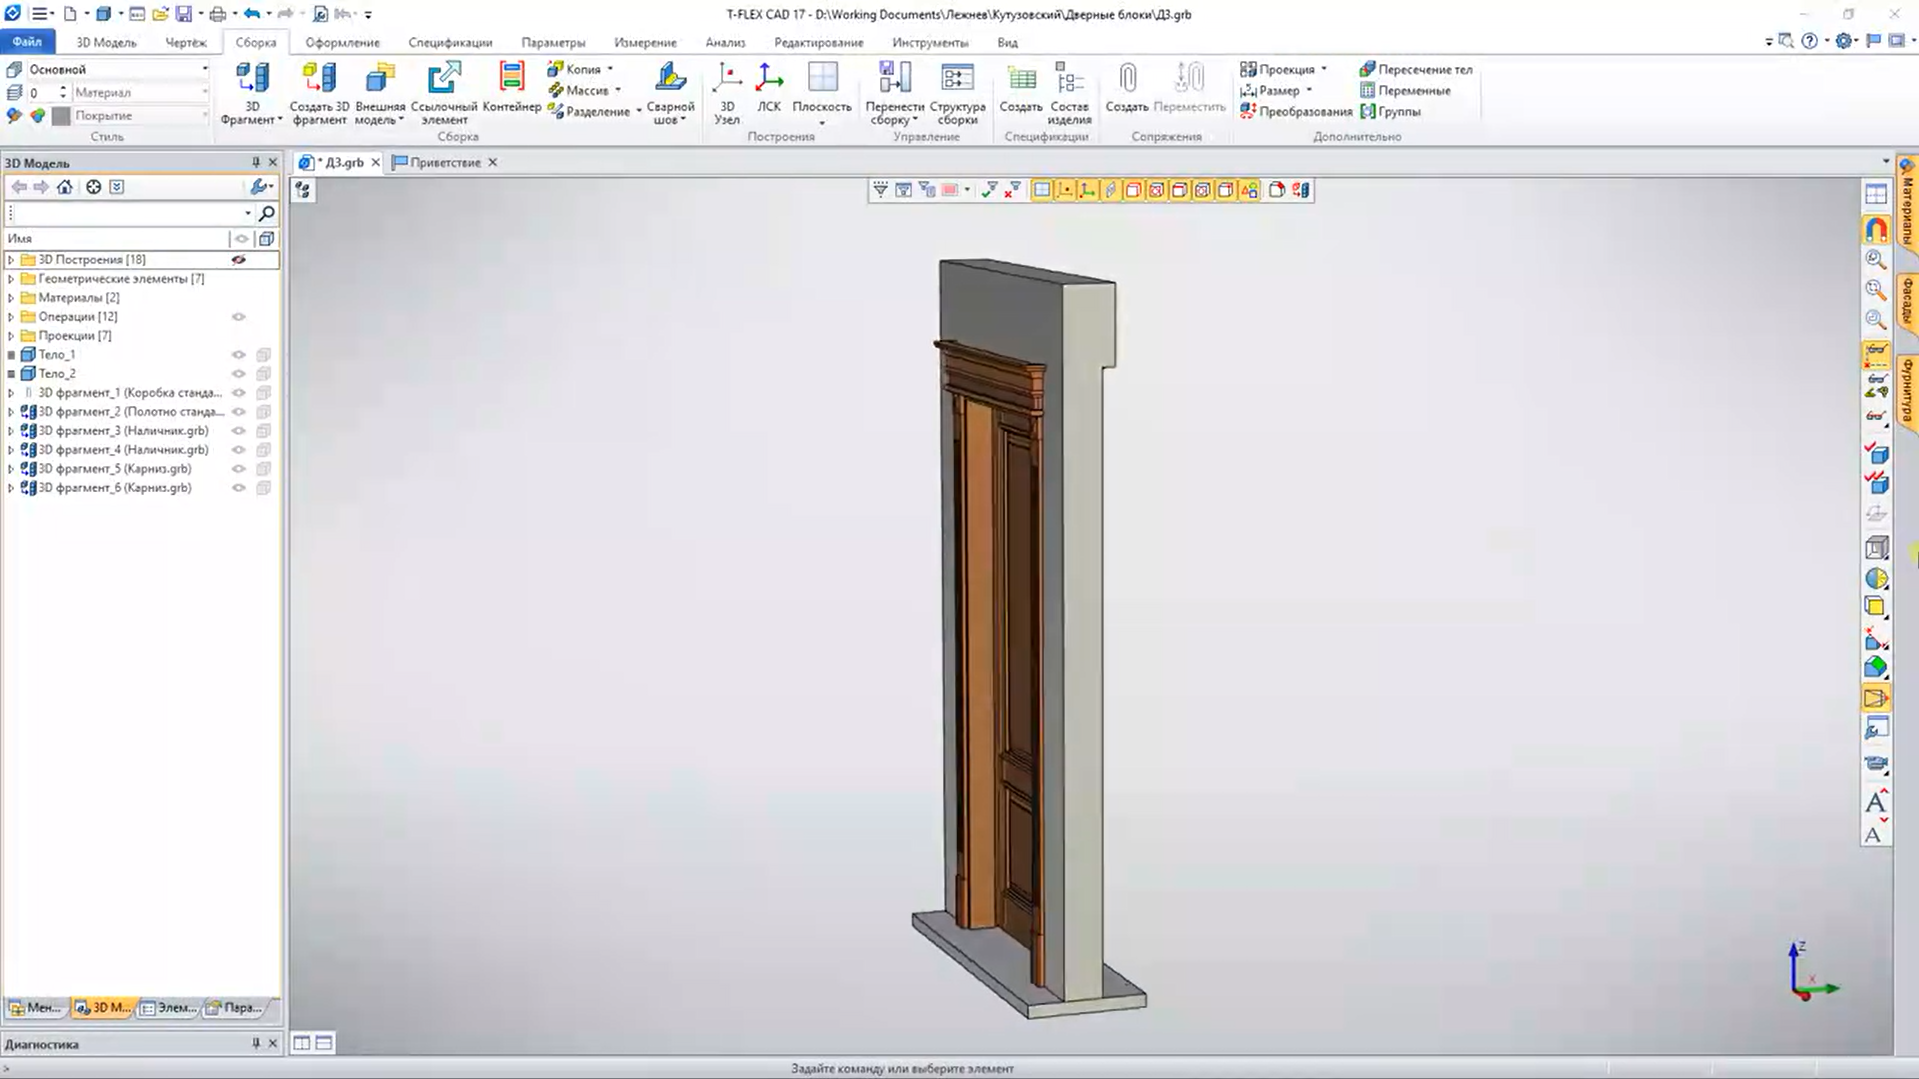1919x1079 pixels.
Task: Click the model tree search input field
Action: click(x=128, y=213)
